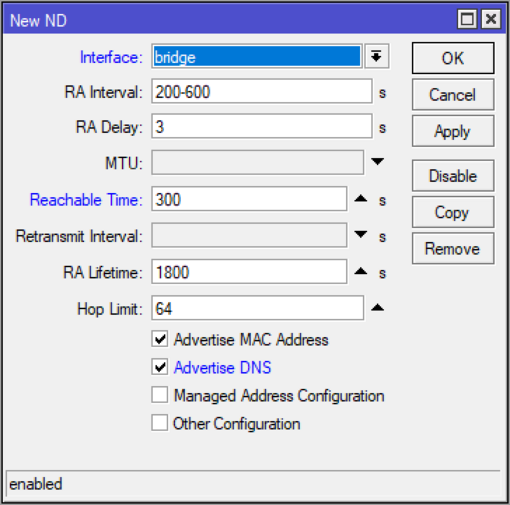This screenshot has width=510, height=505.
Task: Open the Interface dropdown arrow
Action: (377, 56)
